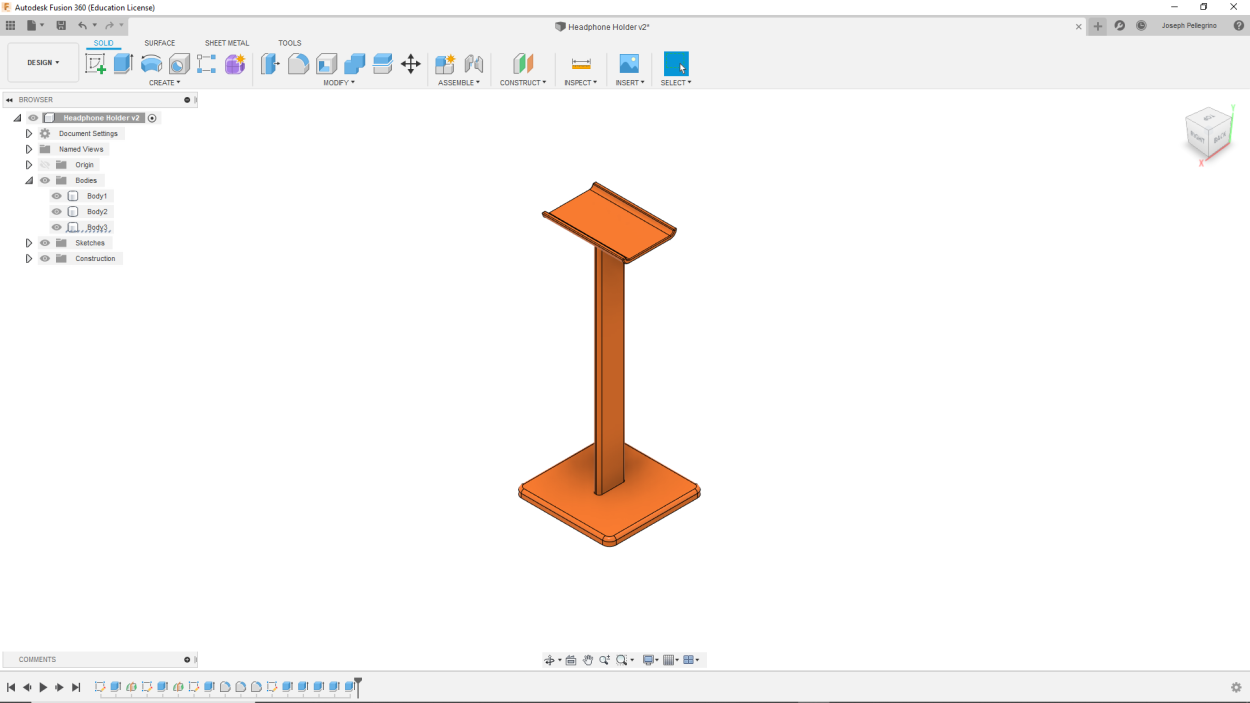Viewport: 1250px width, 703px height.
Task: Click the Joseph Pellegrino account name
Action: 1189,26
